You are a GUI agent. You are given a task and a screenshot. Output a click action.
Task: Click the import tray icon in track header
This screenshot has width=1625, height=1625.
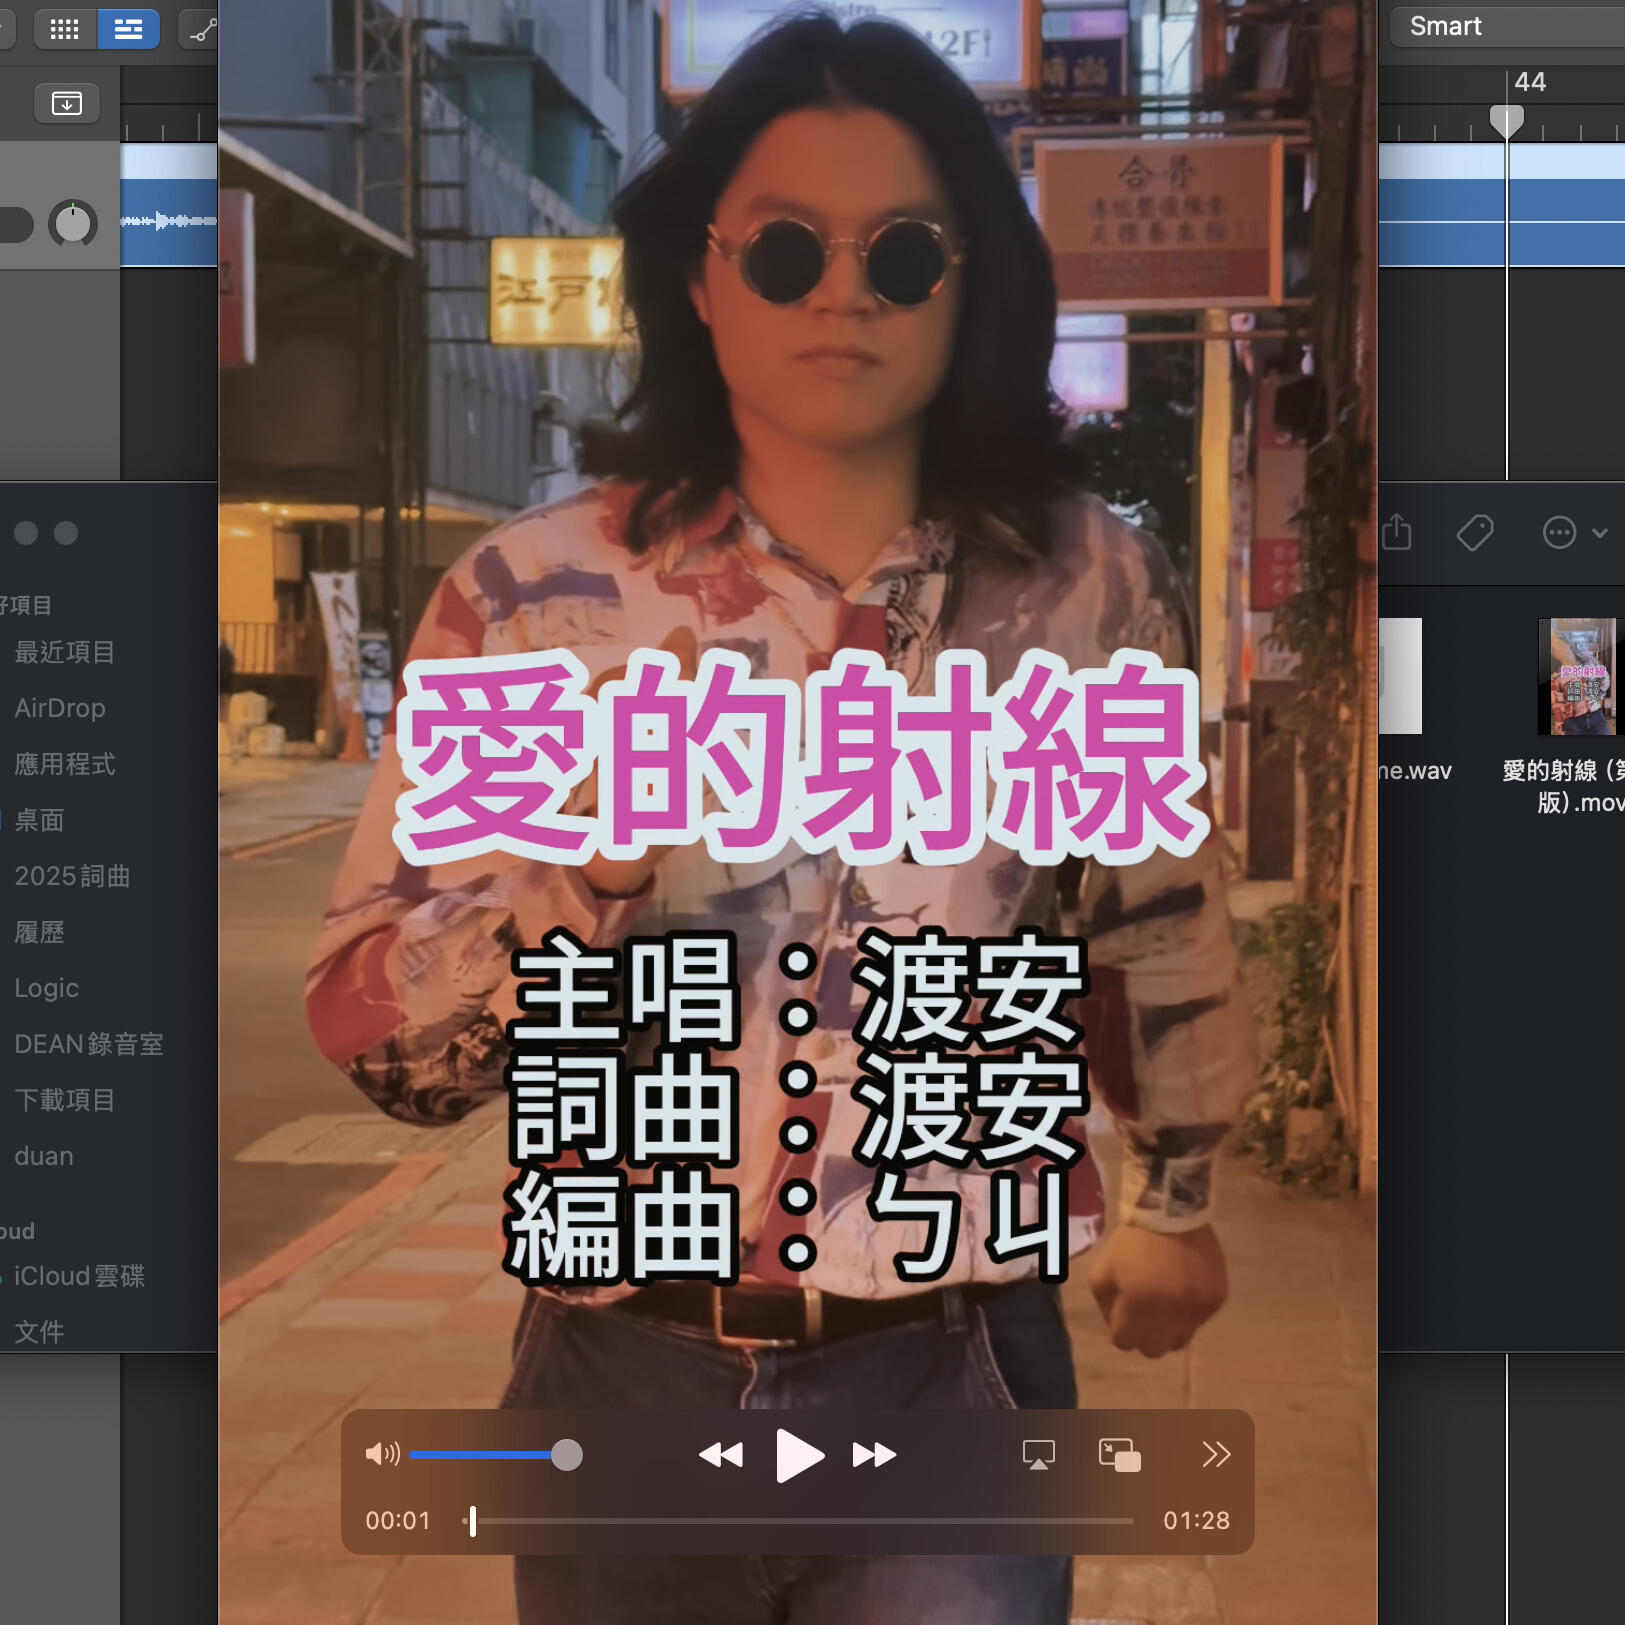click(67, 103)
